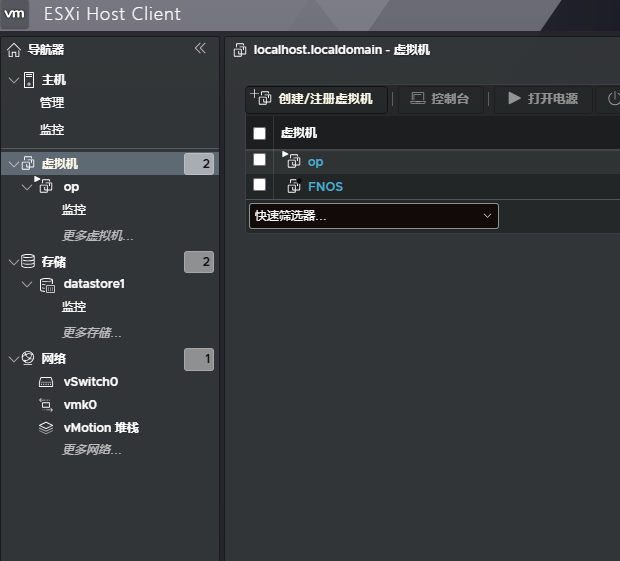Click the 导航器 title text
This screenshot has height=561, width=620.
(46, 50)
